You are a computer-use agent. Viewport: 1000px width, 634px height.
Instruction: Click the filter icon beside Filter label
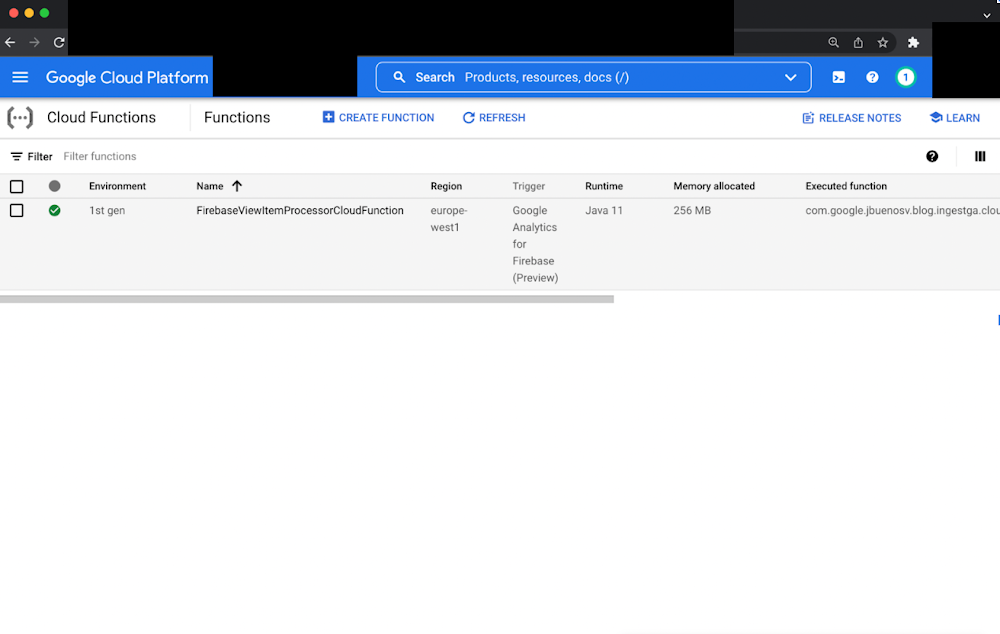point(17,156)
